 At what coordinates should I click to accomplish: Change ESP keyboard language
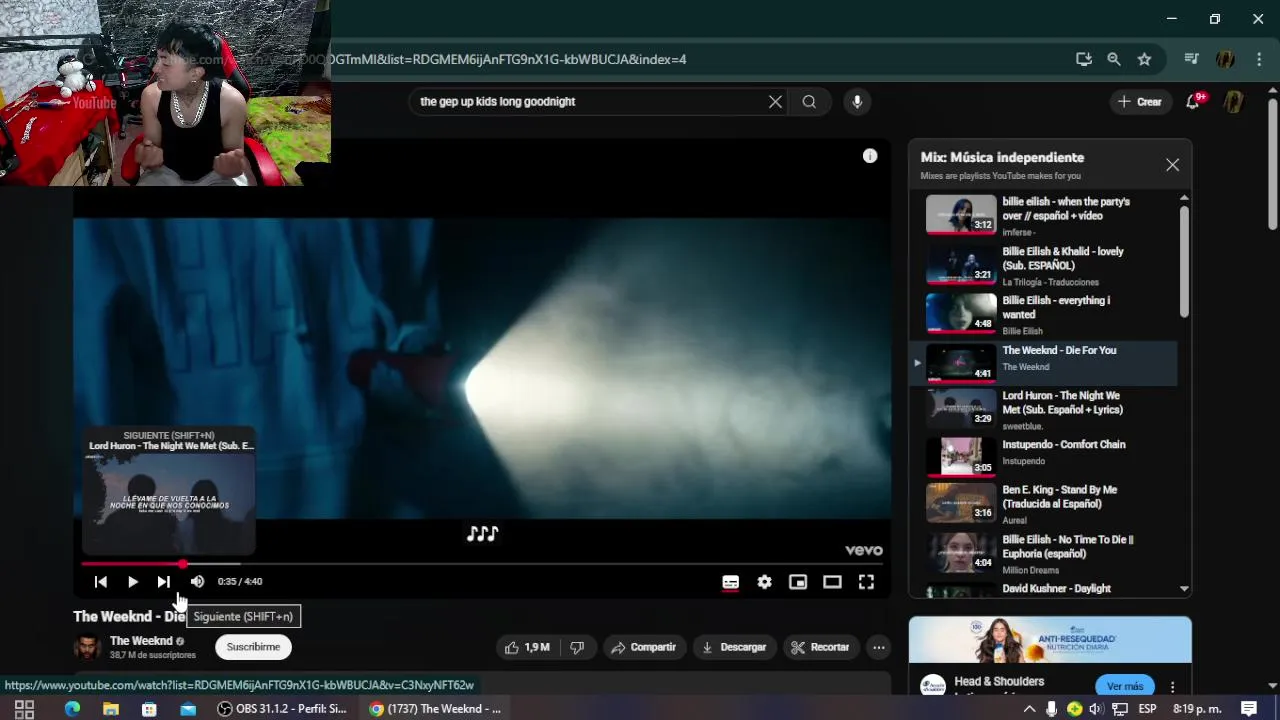coord(1147,709)
